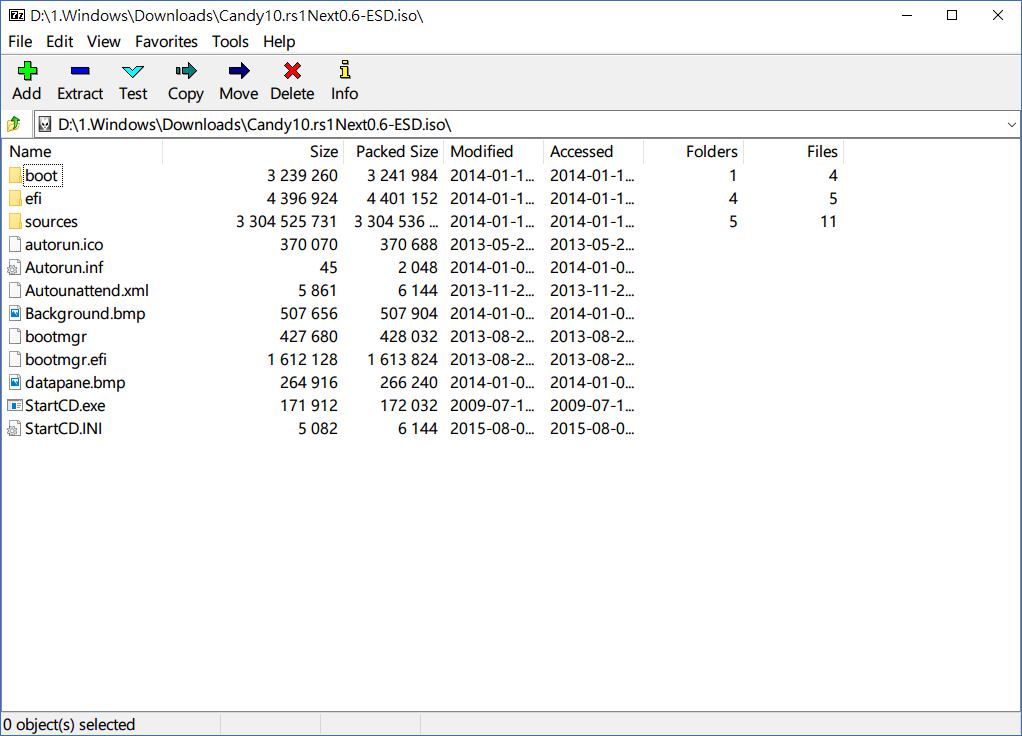Click sources files count 11
Image resolution: width=1022 pixels, height=736 pixels.
(x=828, y=222)
